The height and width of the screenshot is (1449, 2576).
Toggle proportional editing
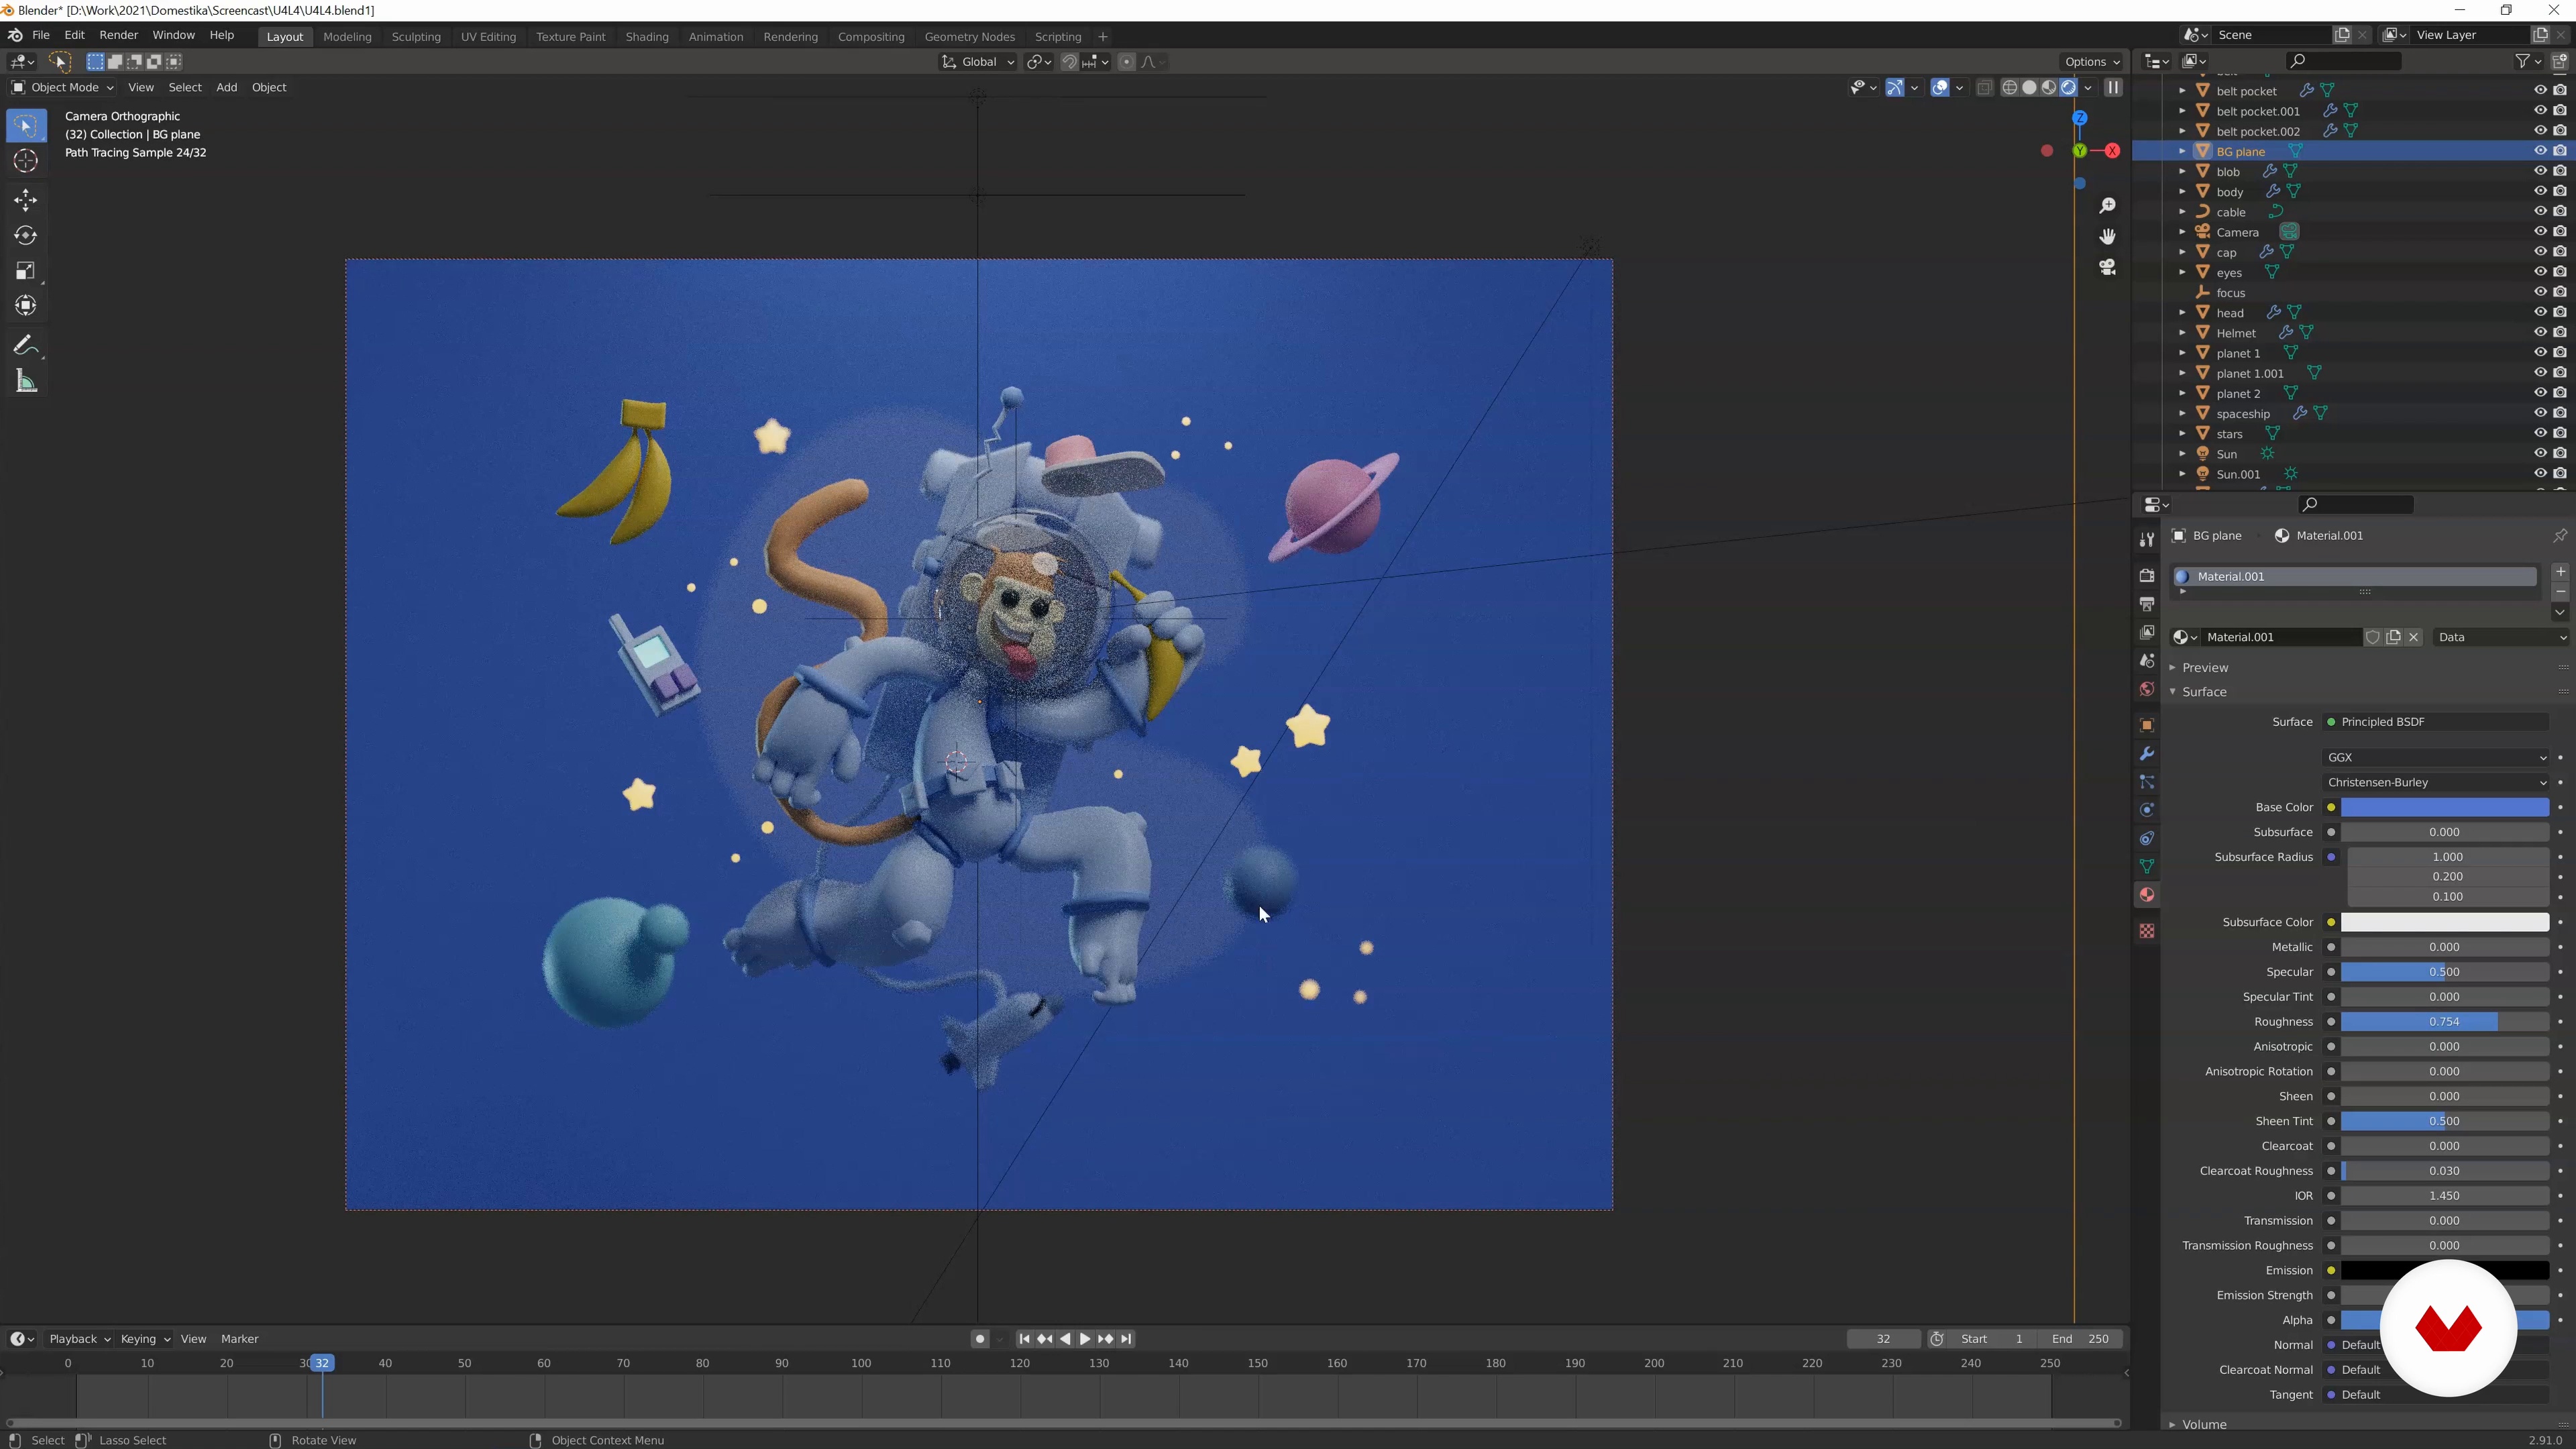pyautogui.click(x=1127, y=62)
